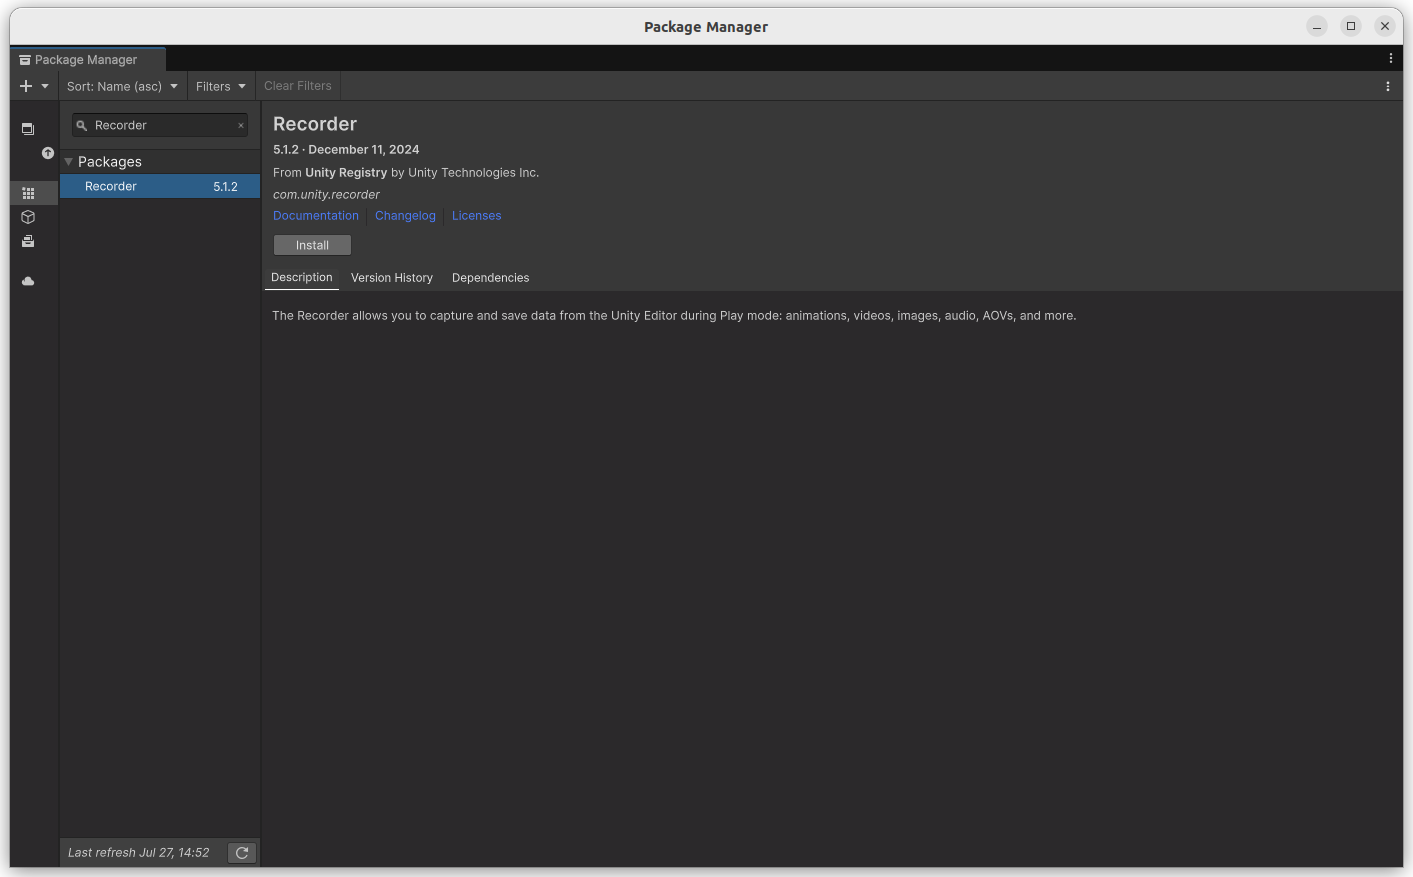The height and width of the screenshot is (877, 1413).
Task: Open the In Project packages view icon
Action: tap(28, 129)
